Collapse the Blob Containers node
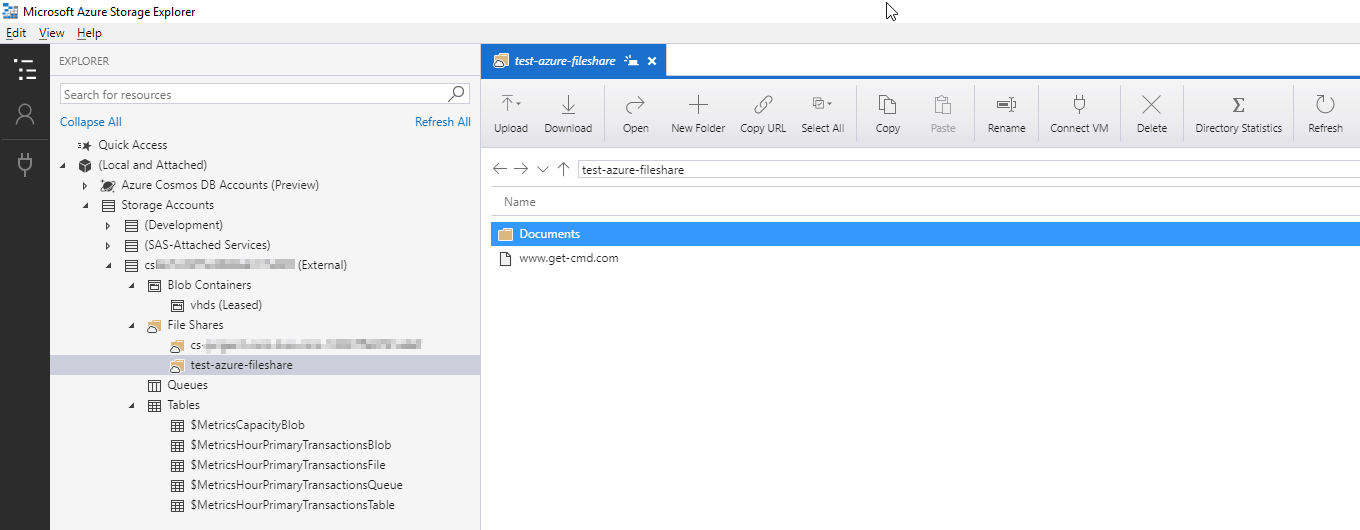1360x530 pixels. (x=131, y=285)
